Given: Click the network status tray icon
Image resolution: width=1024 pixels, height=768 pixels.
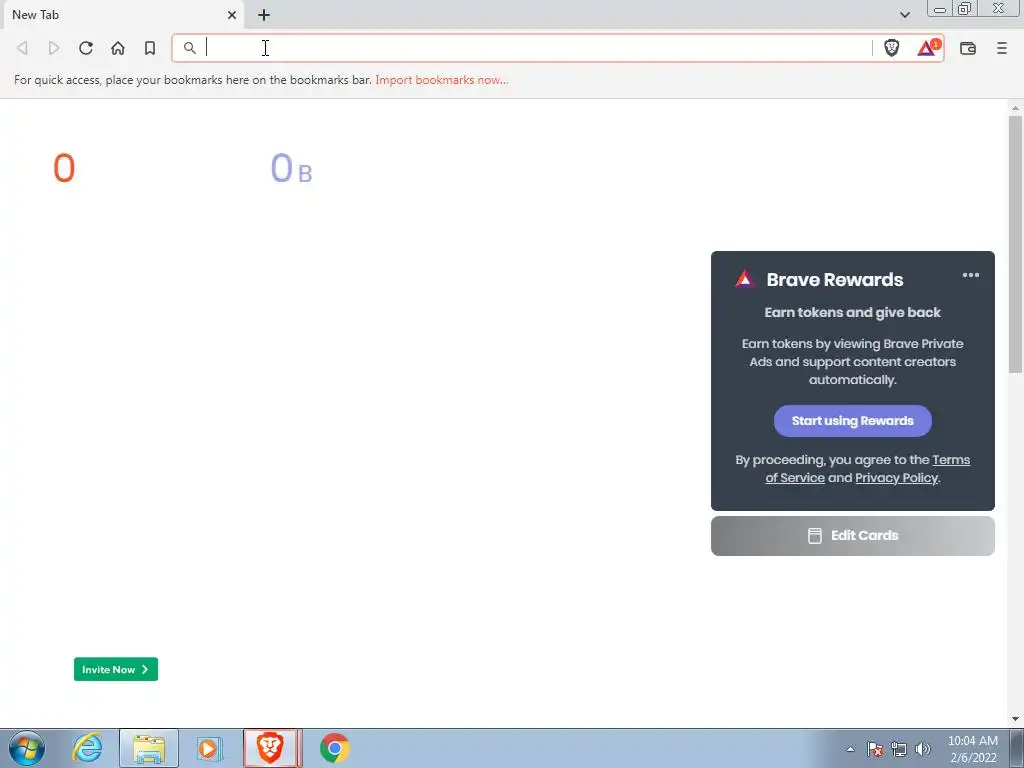Looking at the screenshot, I should pos(899,749).
